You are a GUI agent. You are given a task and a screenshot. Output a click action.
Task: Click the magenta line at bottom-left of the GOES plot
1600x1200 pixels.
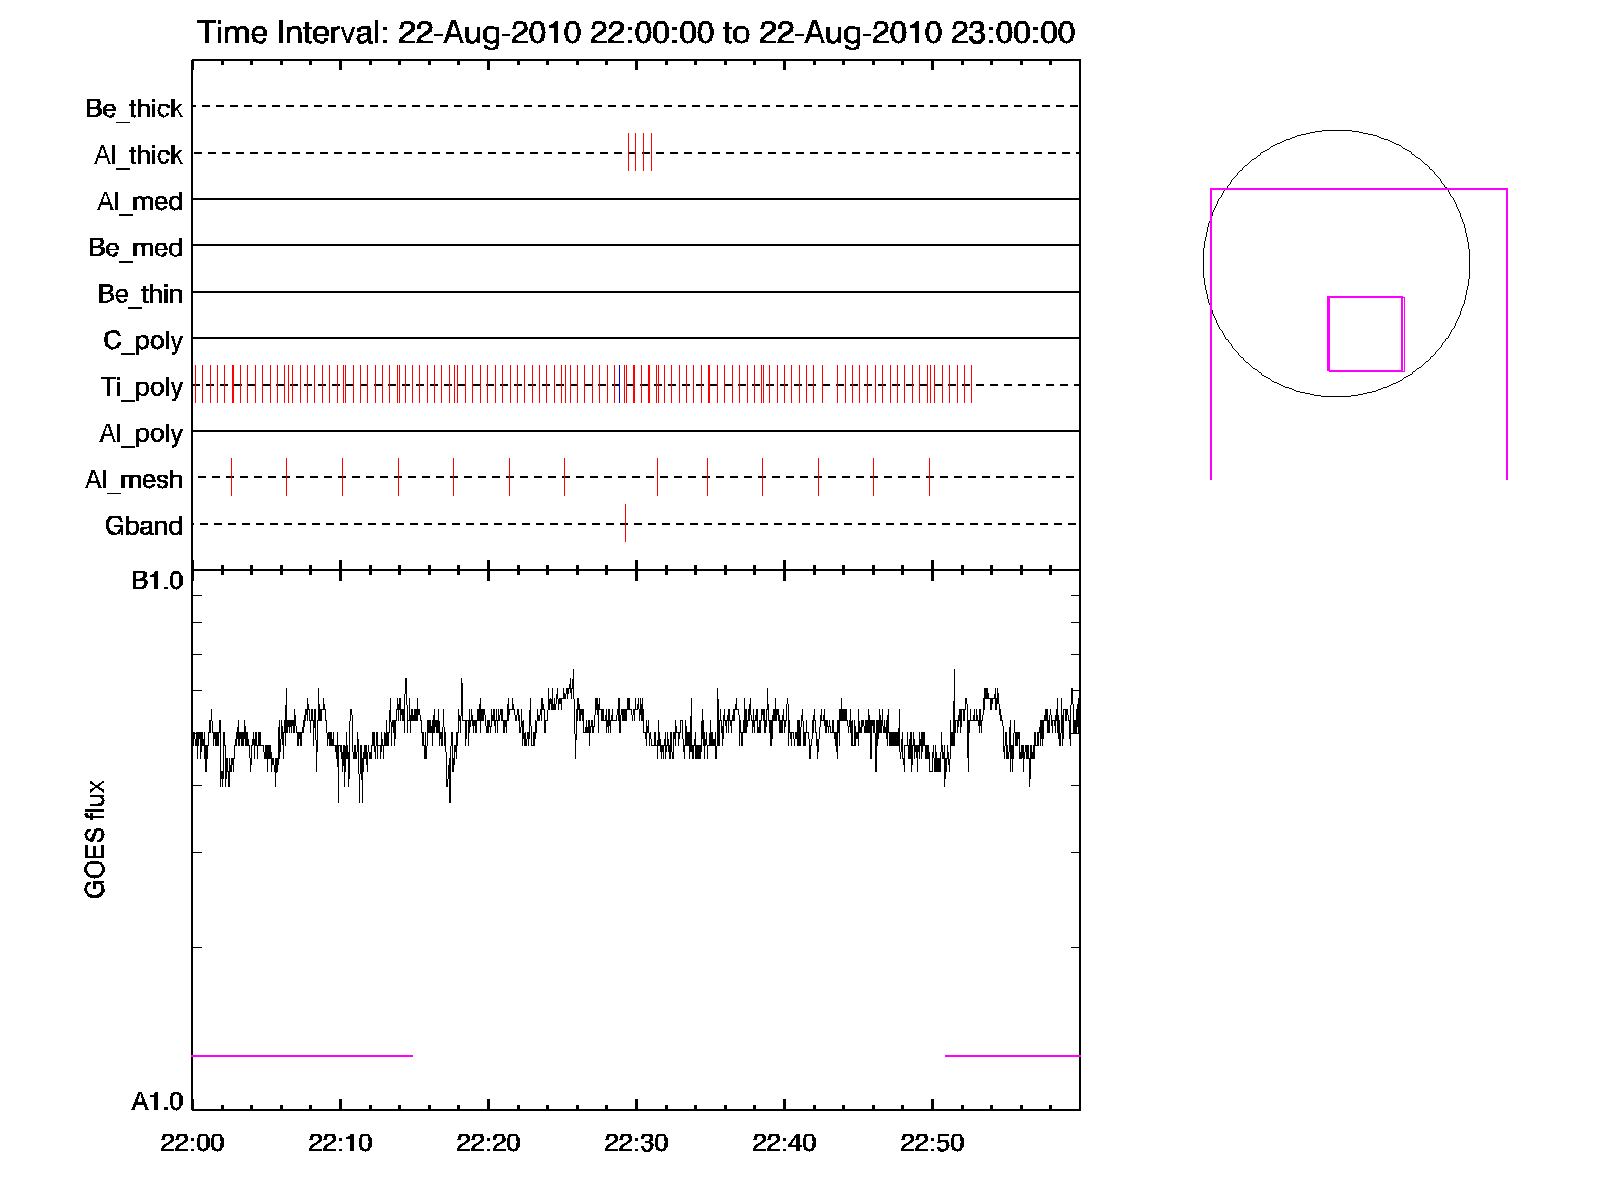click(302, 1056)
